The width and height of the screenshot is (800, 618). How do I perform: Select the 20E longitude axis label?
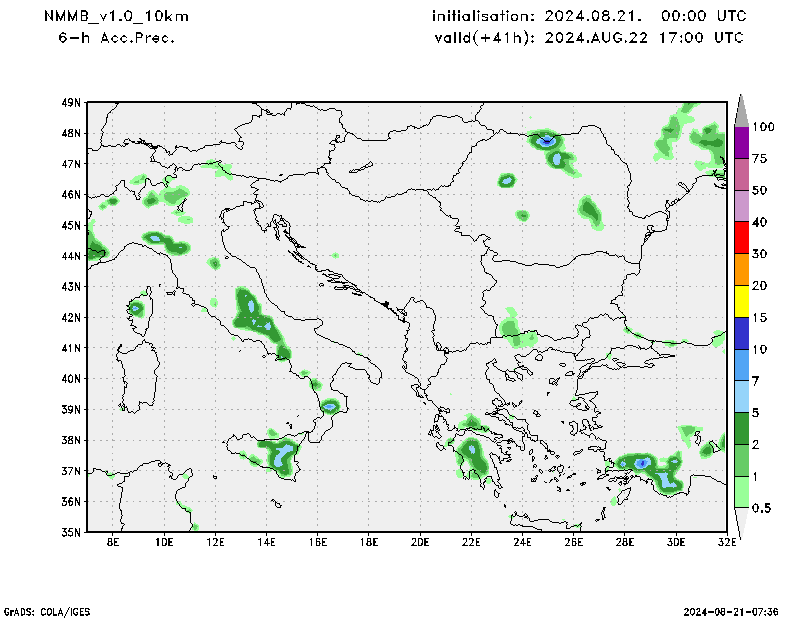[419, 543]
